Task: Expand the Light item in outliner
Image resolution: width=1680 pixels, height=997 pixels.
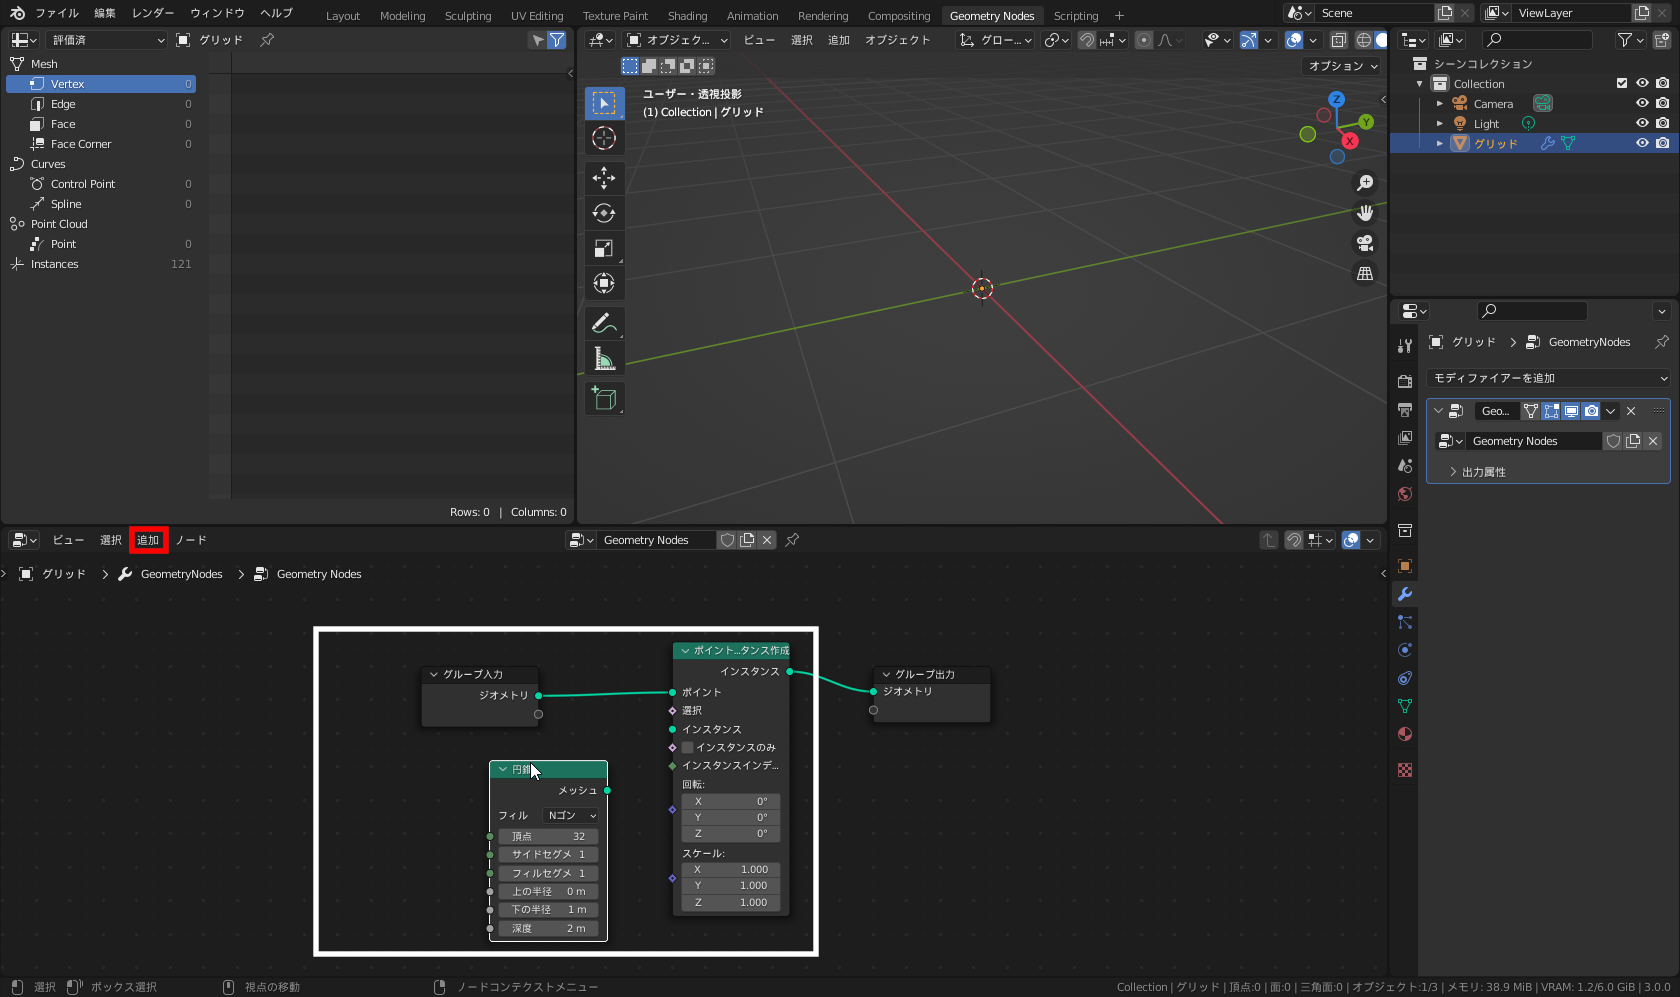Action: pos(1440,124)
